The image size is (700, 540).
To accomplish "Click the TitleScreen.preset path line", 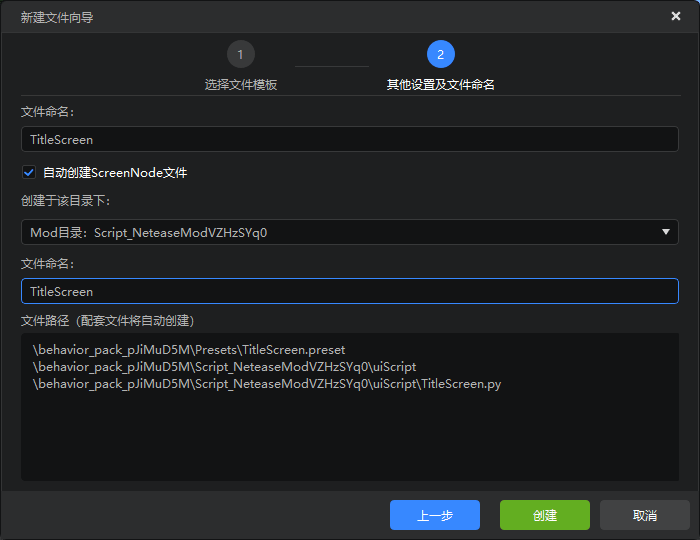I will click(189, 350).
